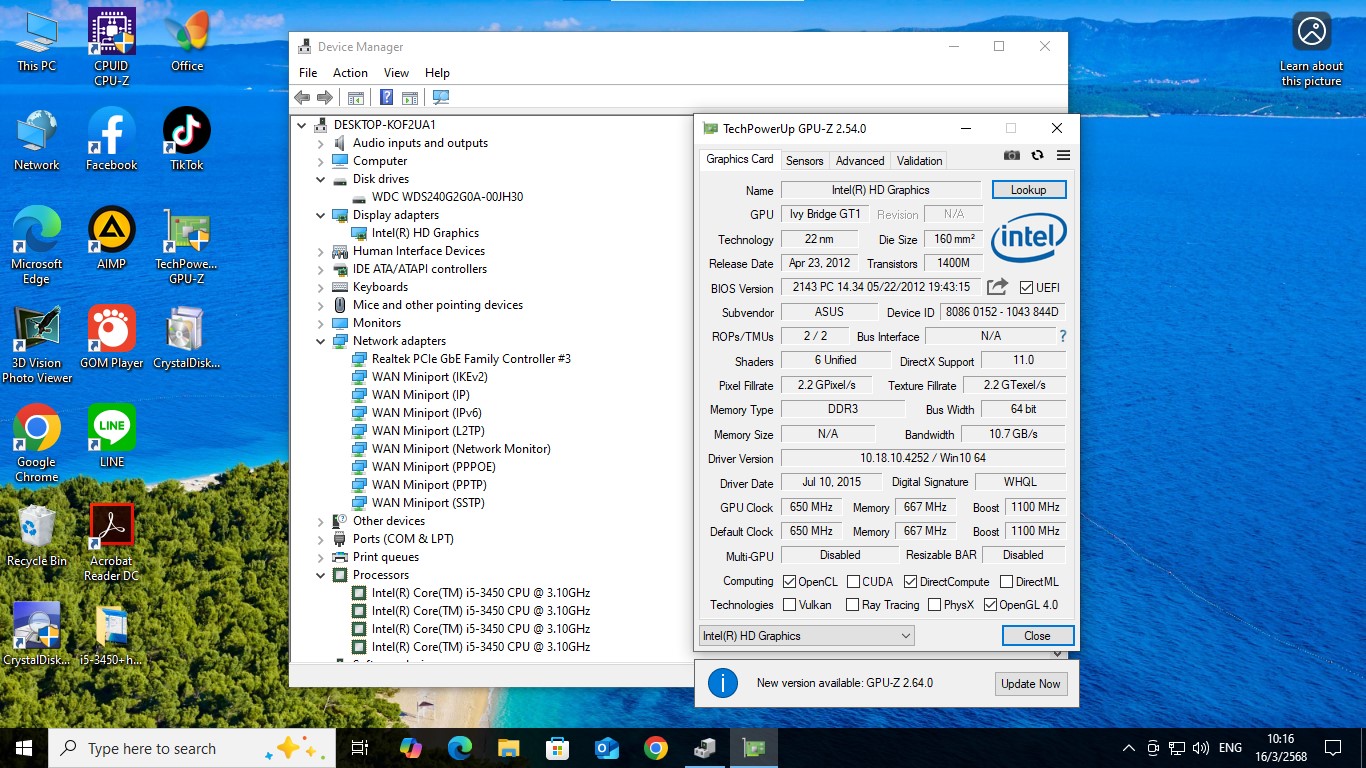Screen dimensions: 1366x768
Task: Toggle the Vulkan checkbox
Action: [x=790, y=605]
